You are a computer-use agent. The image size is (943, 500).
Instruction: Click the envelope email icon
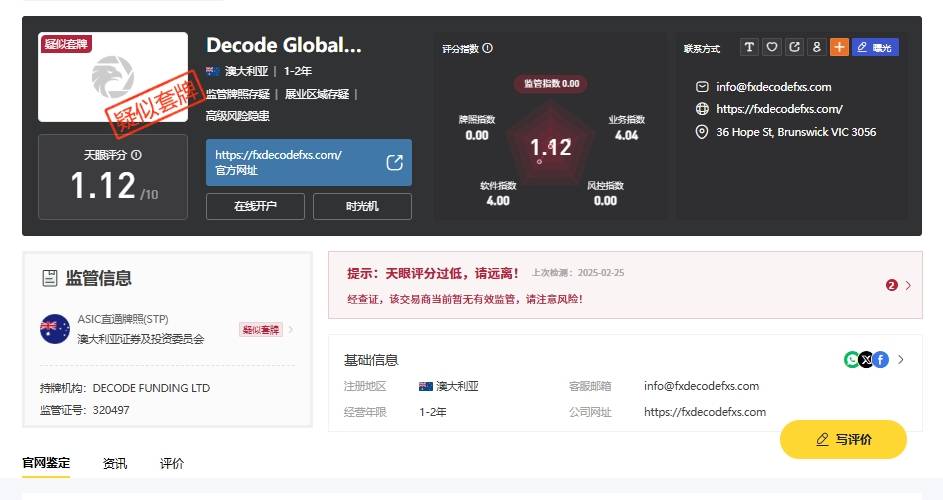702,87
